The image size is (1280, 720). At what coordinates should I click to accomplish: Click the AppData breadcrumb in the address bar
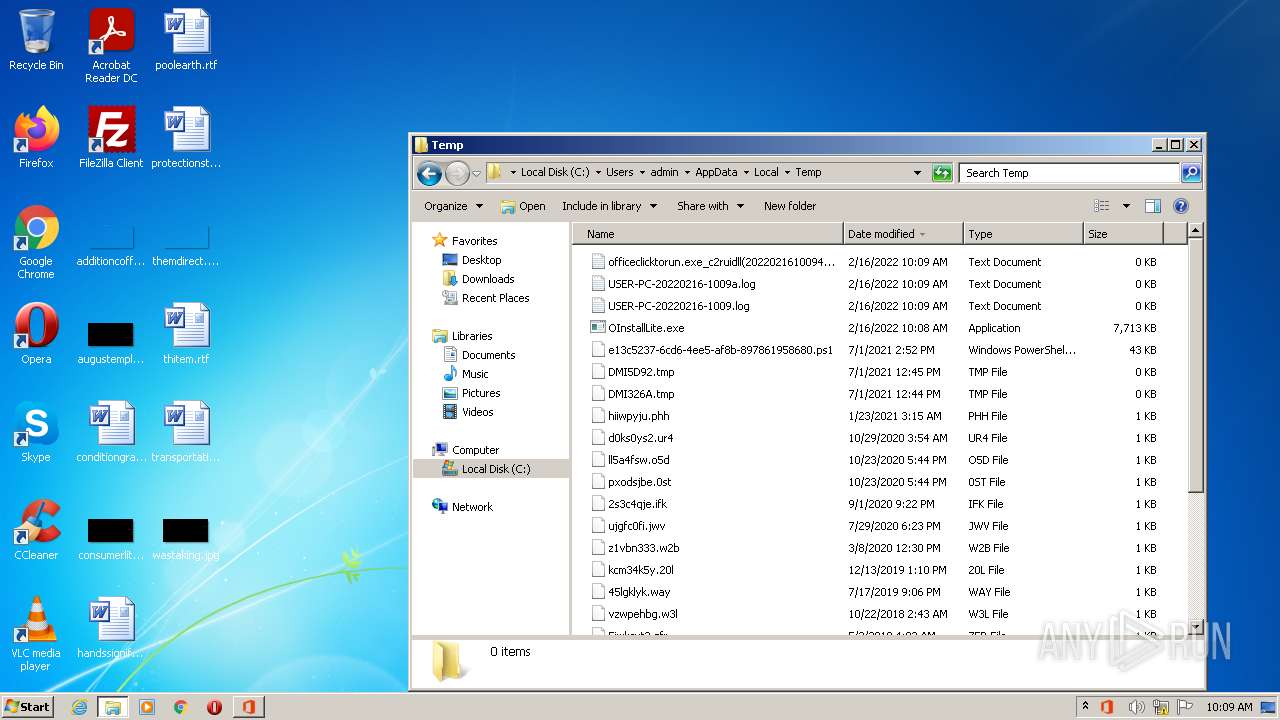coord(715,173)
